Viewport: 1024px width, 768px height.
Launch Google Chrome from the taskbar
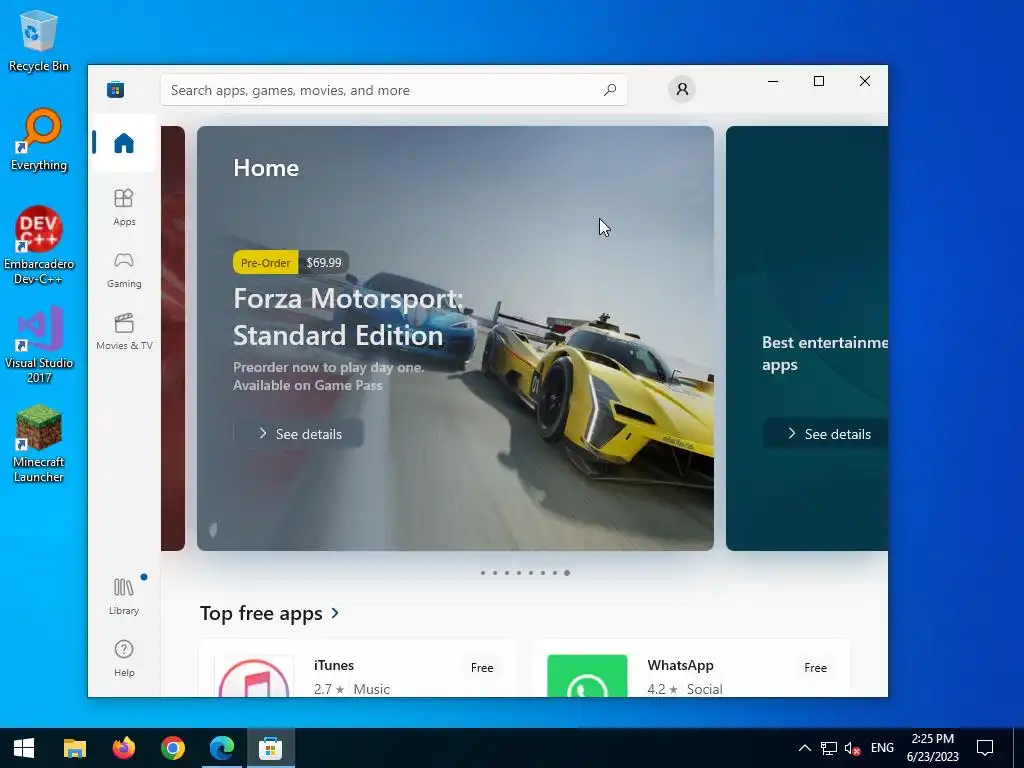point(173,748)
